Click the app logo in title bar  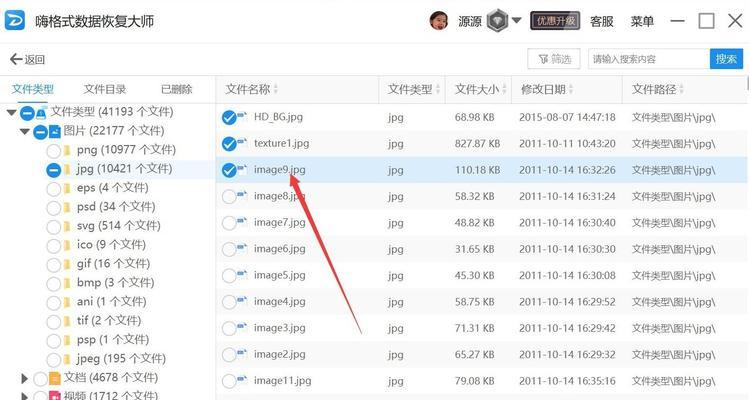click(x=14, y=21)
